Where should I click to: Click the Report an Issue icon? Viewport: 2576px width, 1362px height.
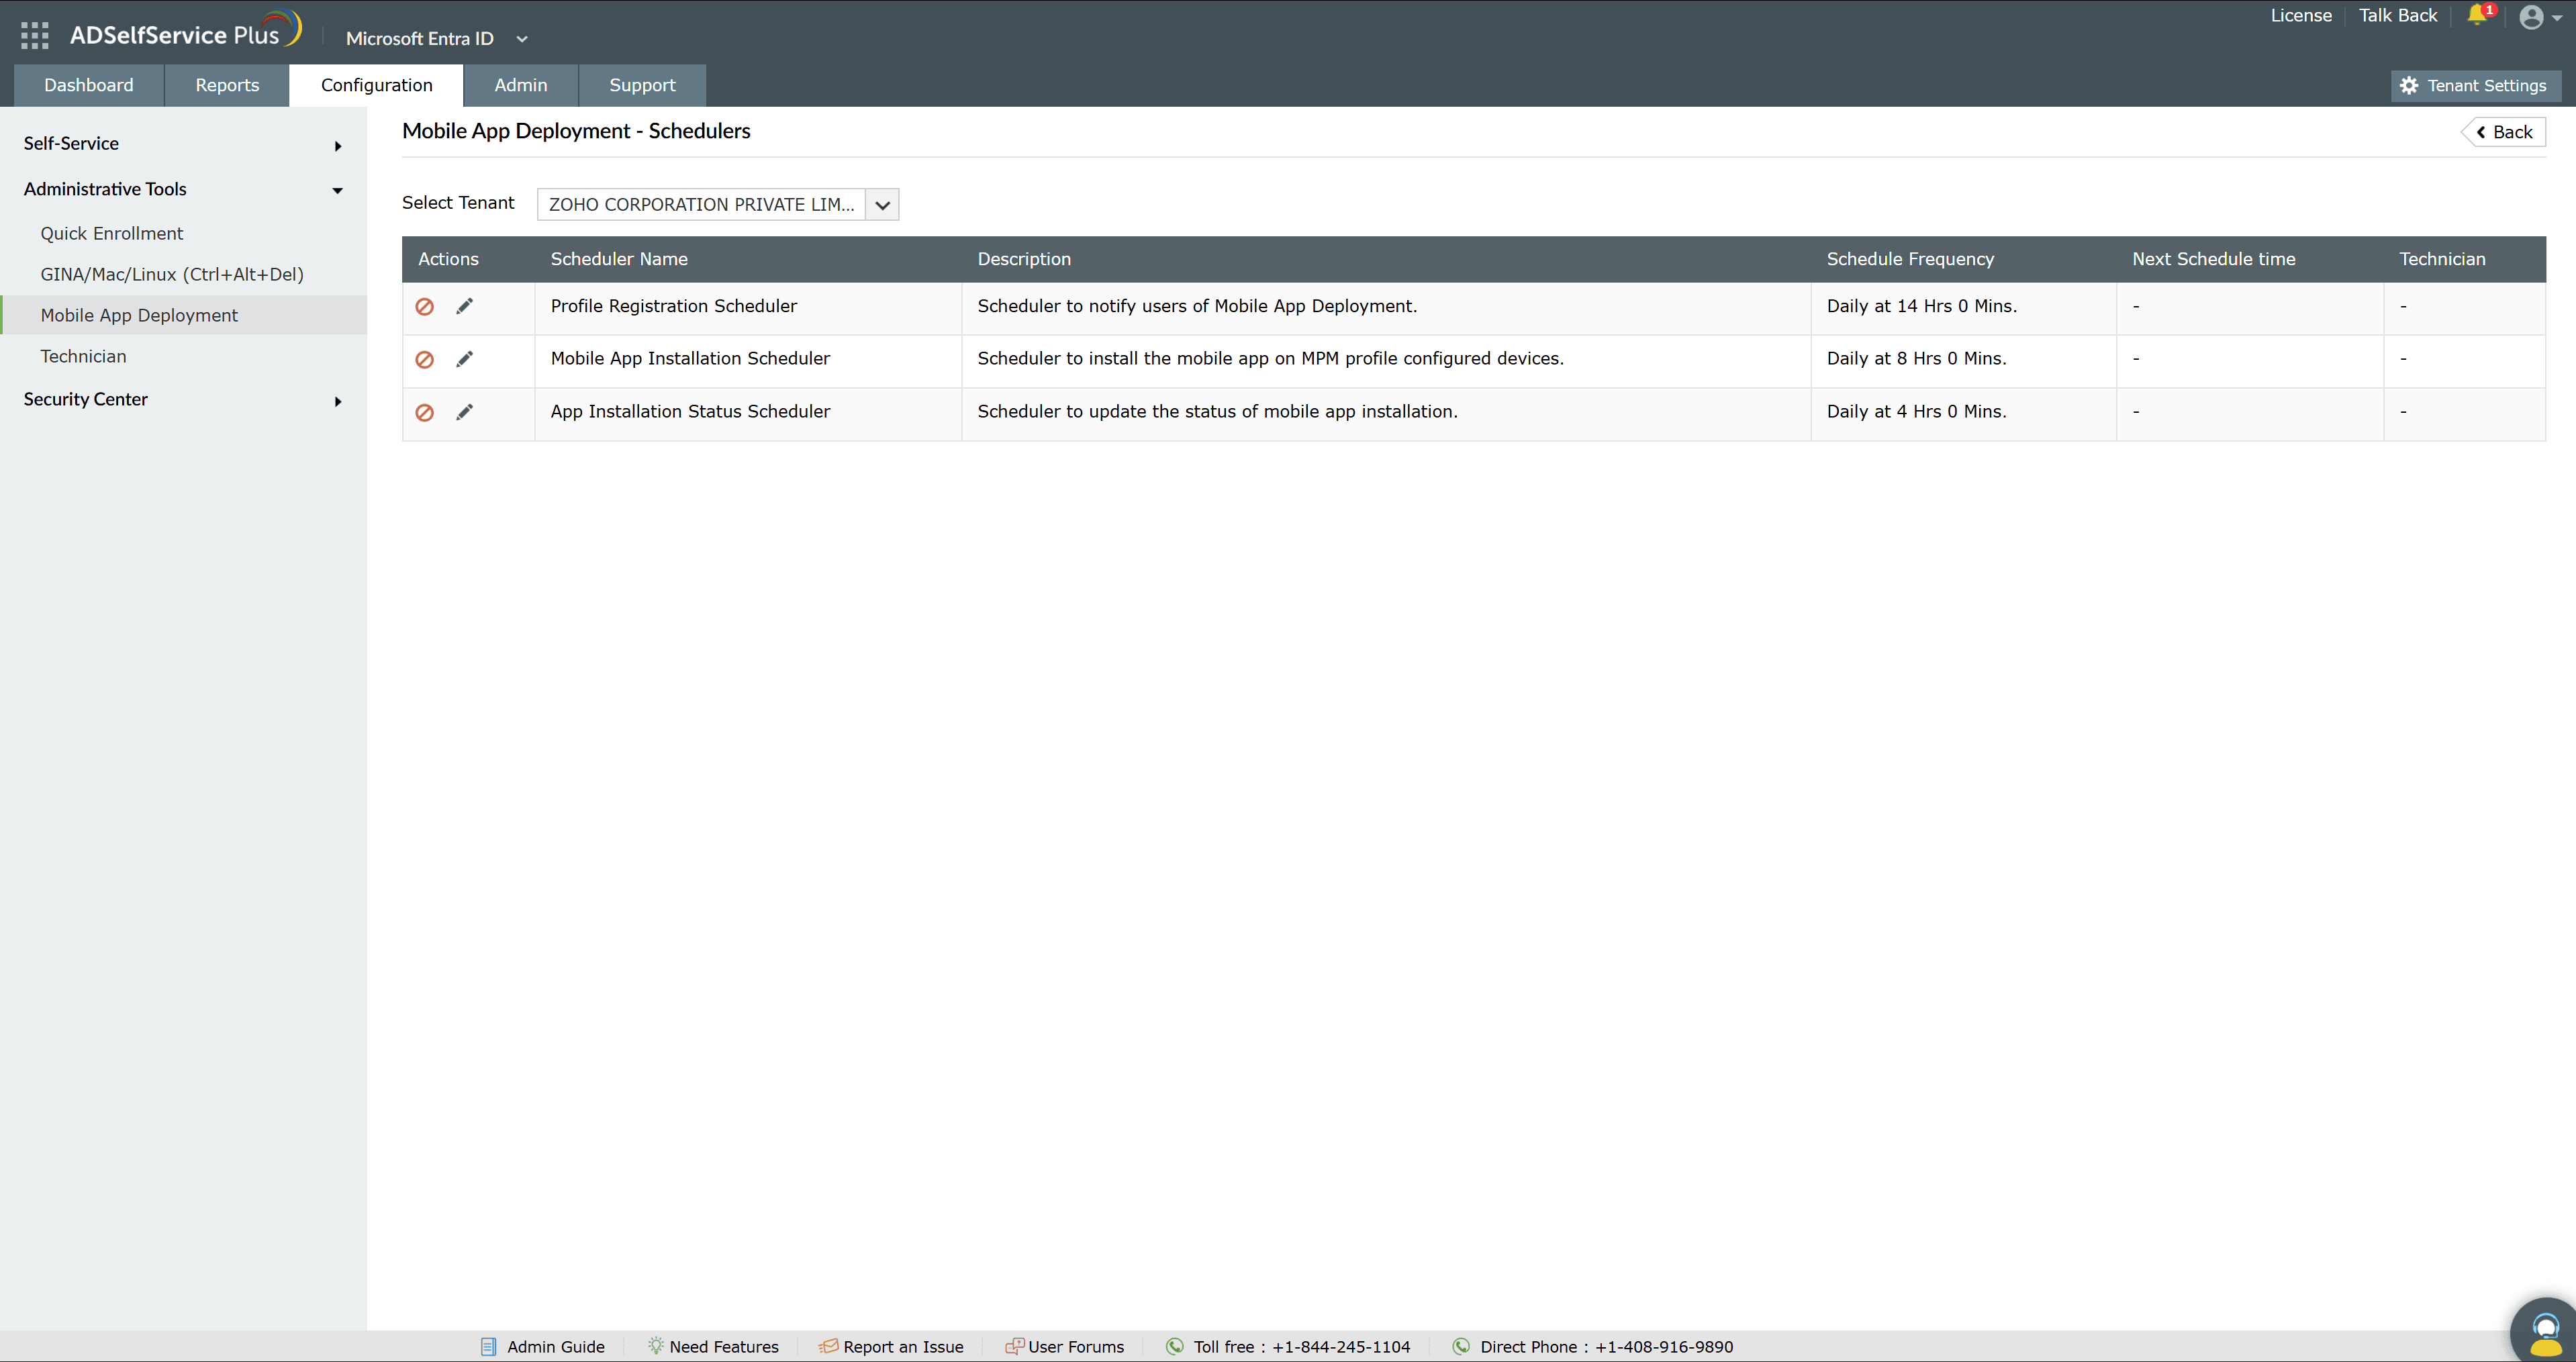[x=828, y=1346]
